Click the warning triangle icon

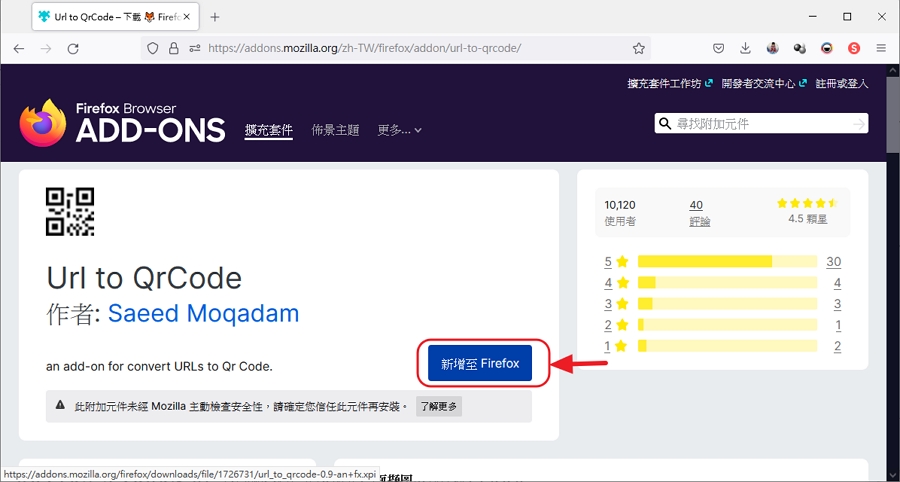click(x=60, y=405)
